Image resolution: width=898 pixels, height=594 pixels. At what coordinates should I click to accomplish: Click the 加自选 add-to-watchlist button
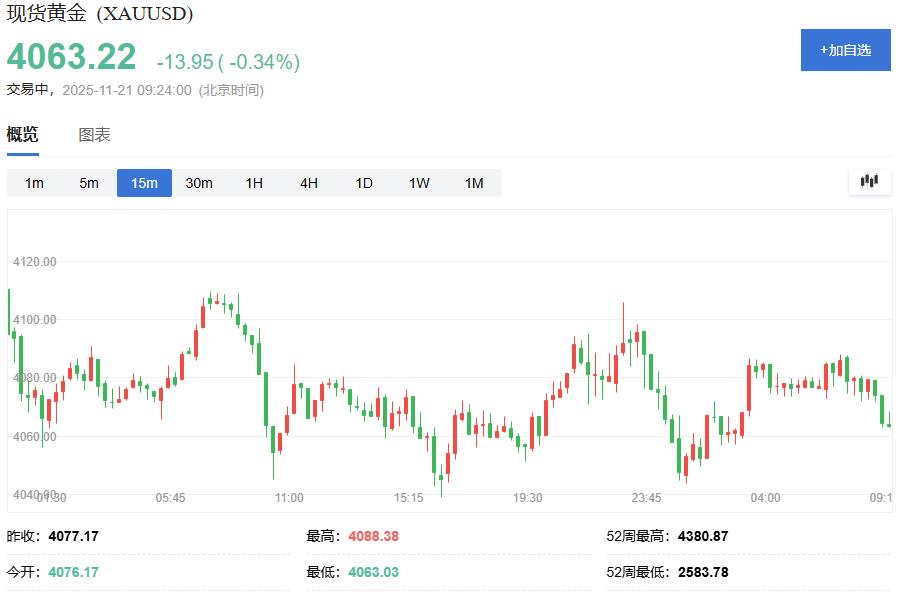845,50
